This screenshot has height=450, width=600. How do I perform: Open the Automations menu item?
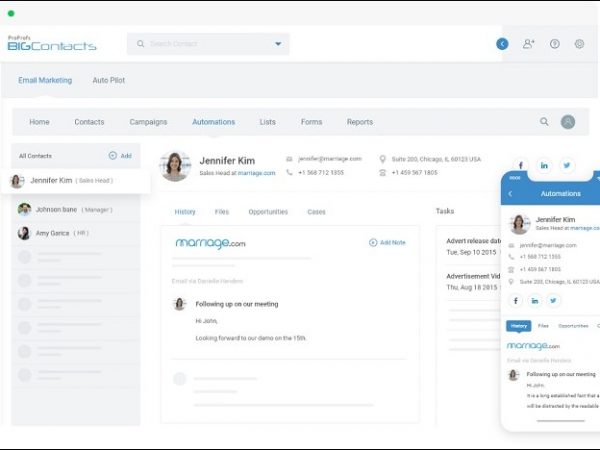213,122
